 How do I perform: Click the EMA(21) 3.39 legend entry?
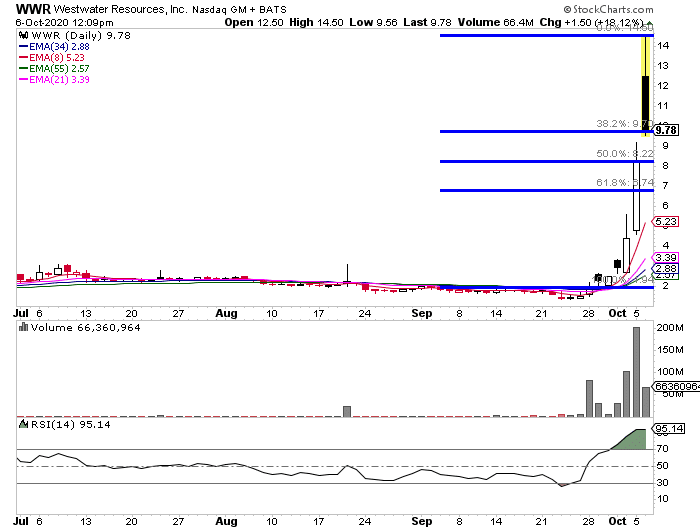click(54, 79)
